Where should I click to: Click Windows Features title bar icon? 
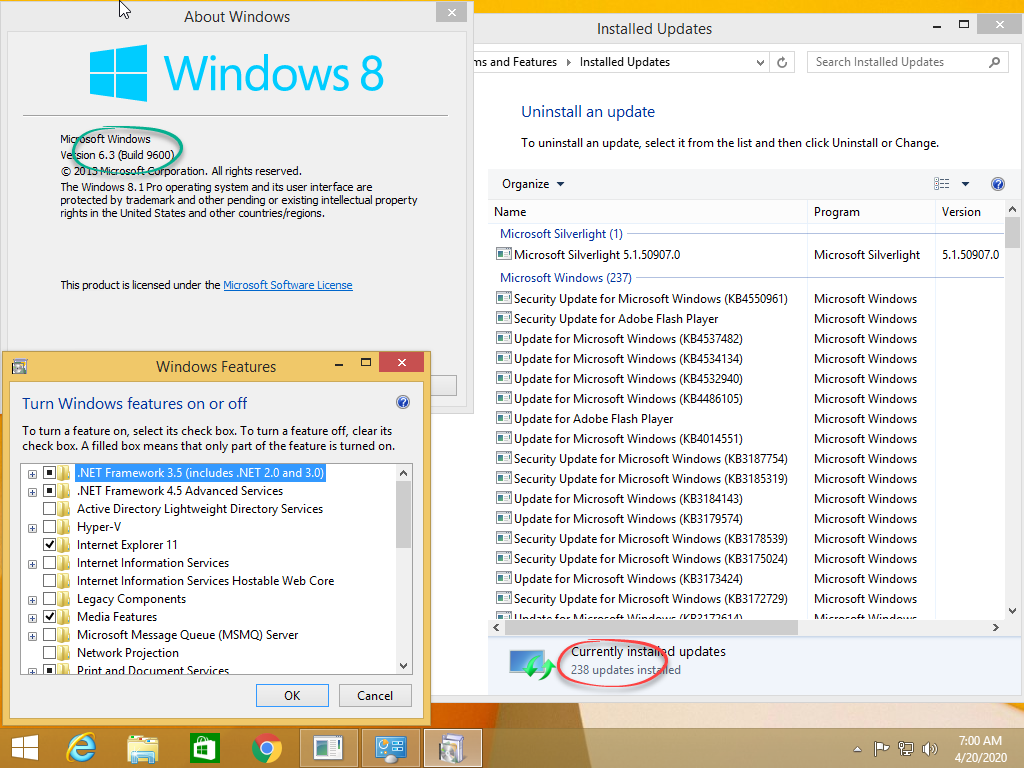coord(20,366)
